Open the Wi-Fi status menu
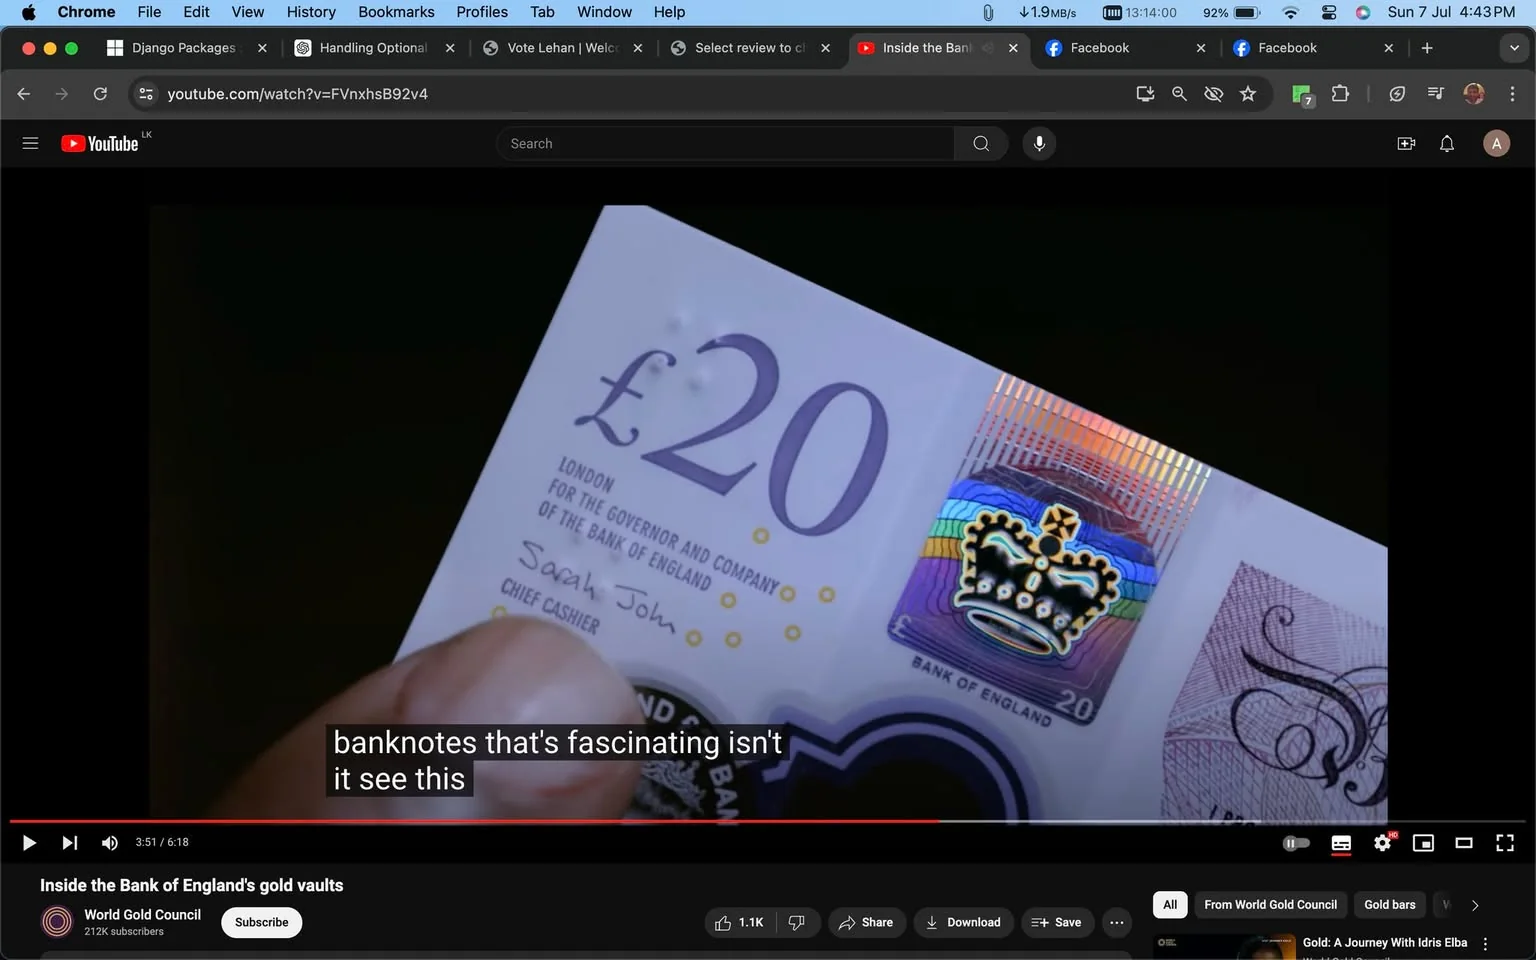 click(1290, 12)
